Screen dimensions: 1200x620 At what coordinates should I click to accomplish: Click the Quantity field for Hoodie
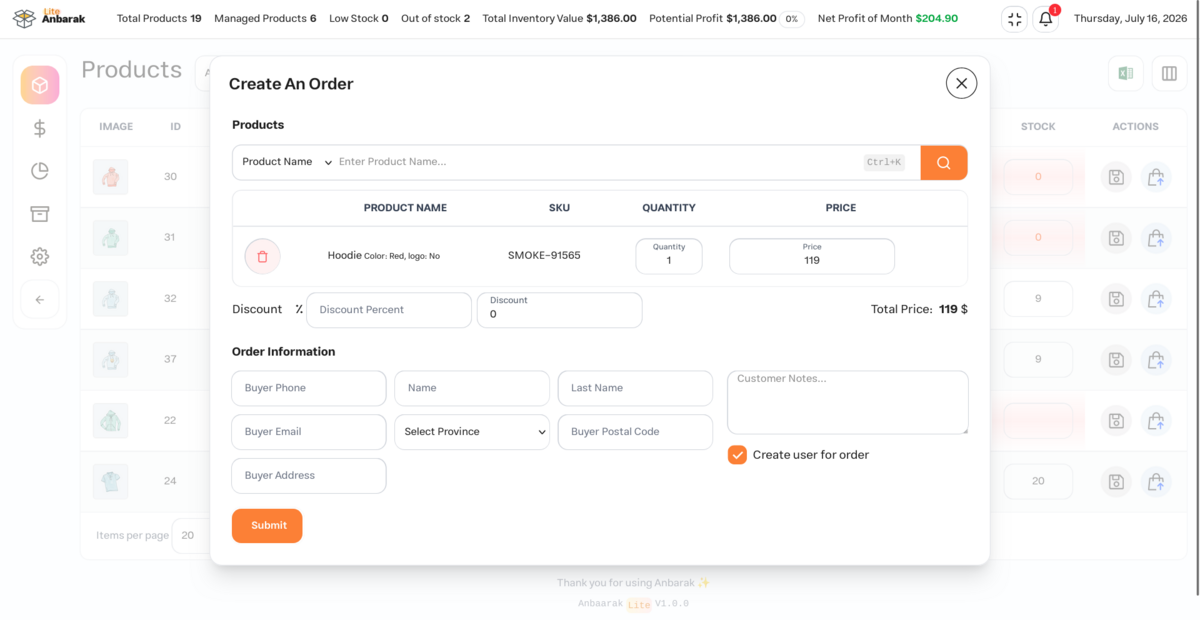[669, 256]
